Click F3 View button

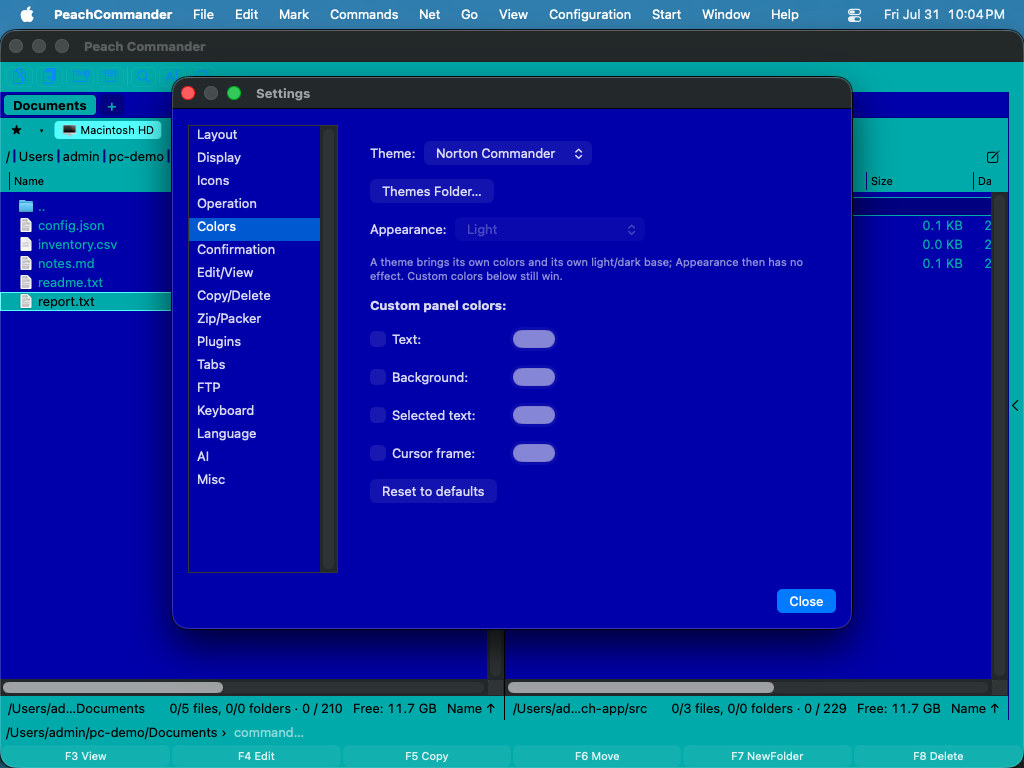[86, 756]
